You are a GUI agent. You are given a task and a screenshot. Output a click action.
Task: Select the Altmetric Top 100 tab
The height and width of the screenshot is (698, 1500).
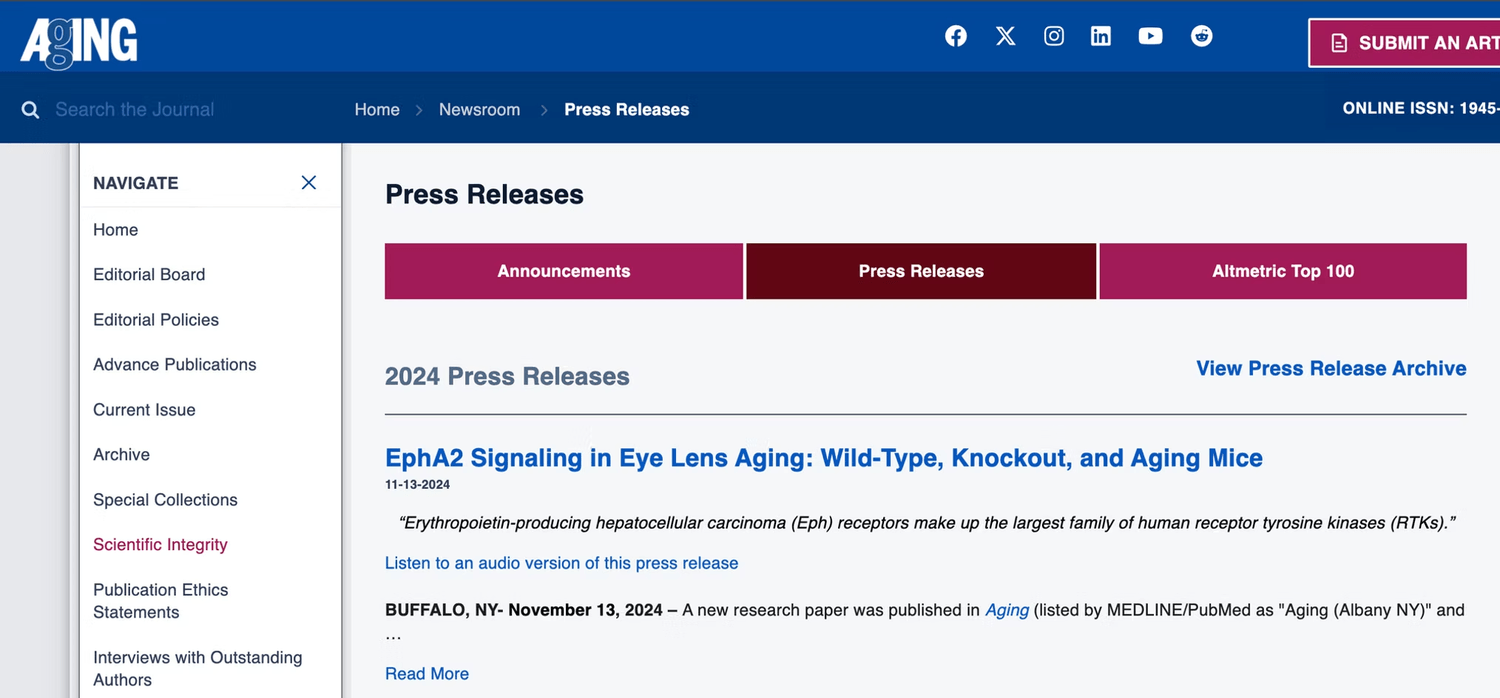click(1283, 271)
